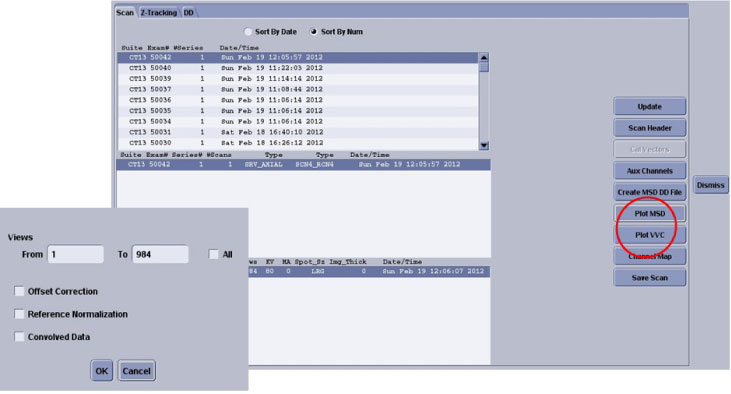
Task: Click the Views From input field
Action: point(76,255)
